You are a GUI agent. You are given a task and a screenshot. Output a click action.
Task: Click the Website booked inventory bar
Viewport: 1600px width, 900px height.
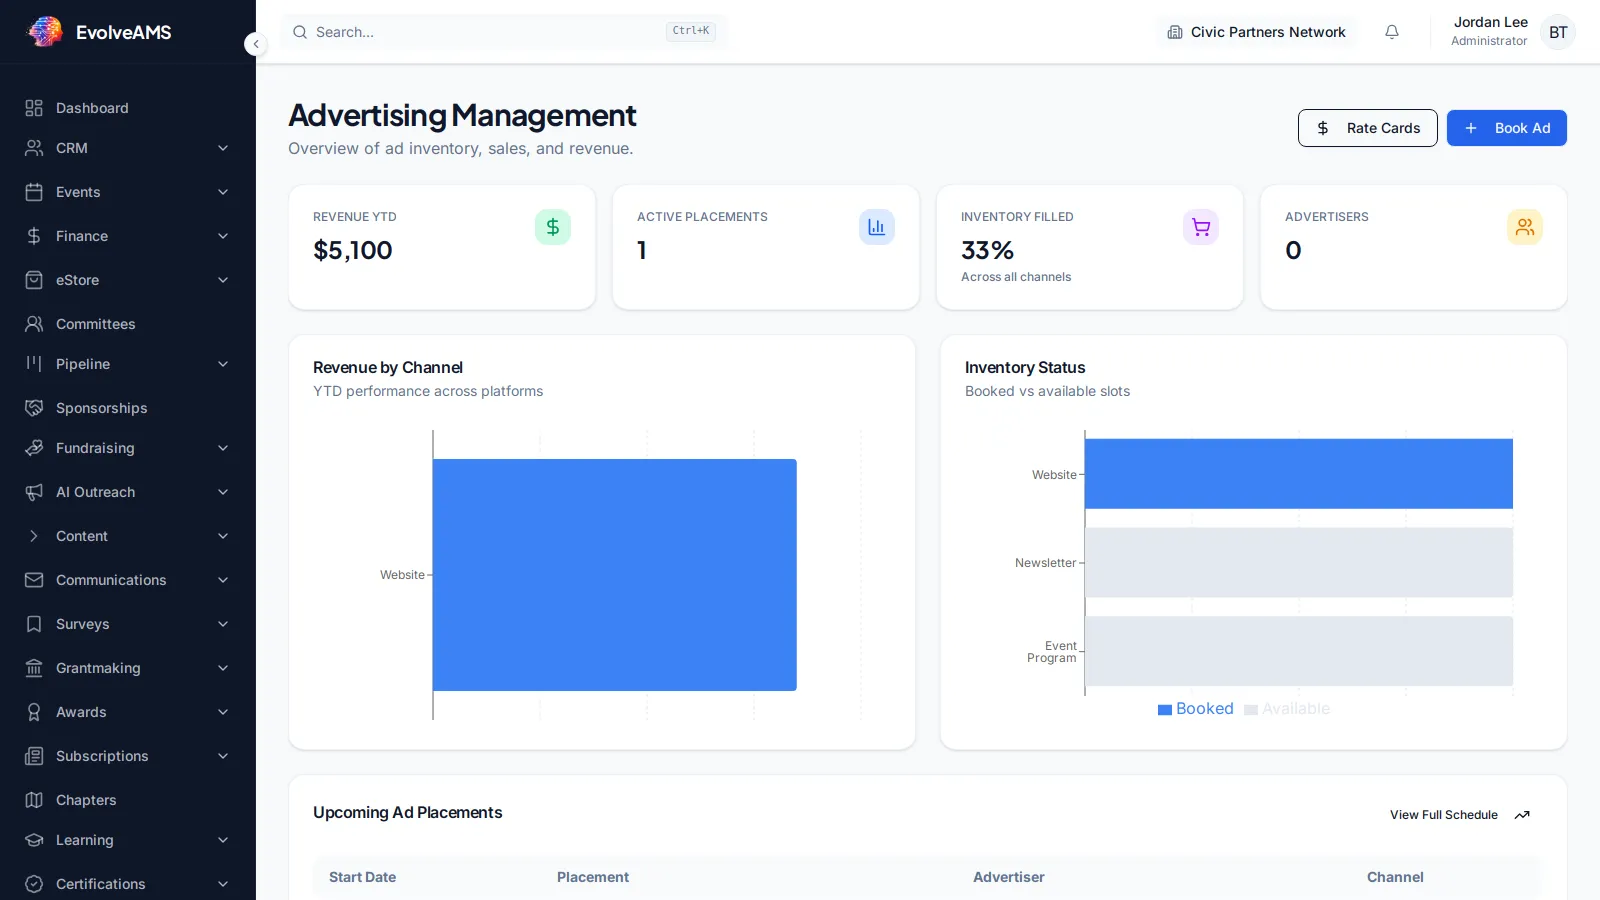(x=1299, y=474)
